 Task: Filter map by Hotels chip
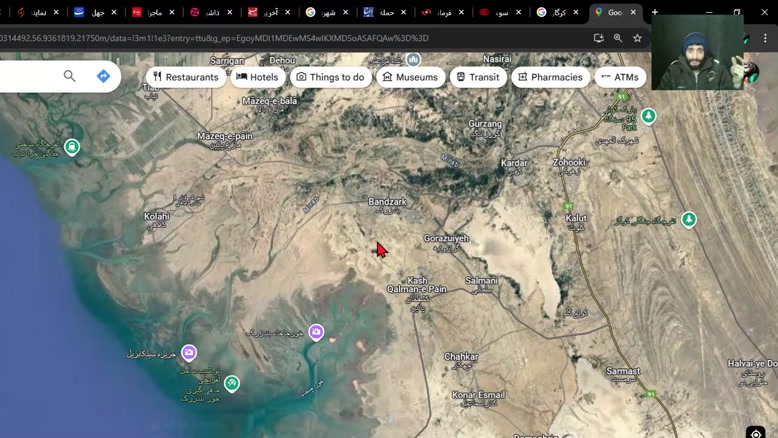click(x=258, y=77)
